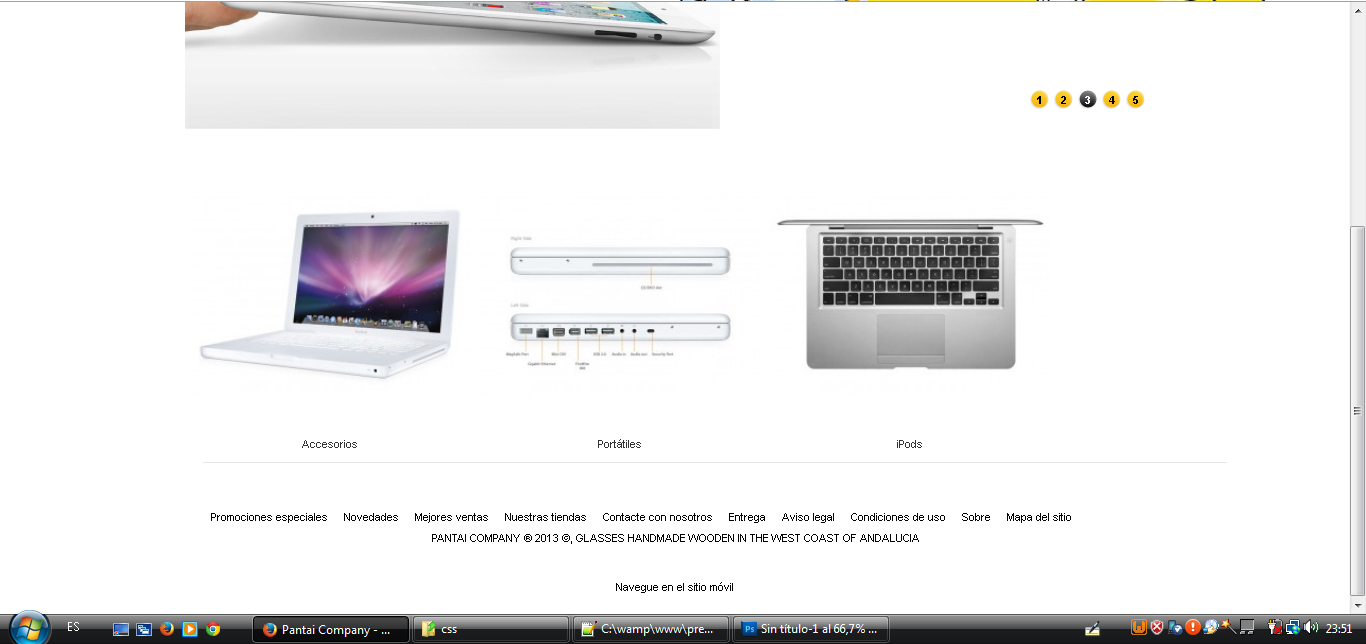Click the orange warning alert tray icon
Image resolution: width=1366 pixels, height=644 pixels.
[x=1193, y=628]
